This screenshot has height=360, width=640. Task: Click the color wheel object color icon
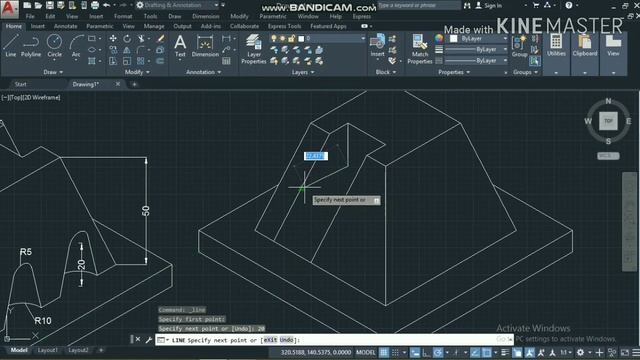click(439, 38)
